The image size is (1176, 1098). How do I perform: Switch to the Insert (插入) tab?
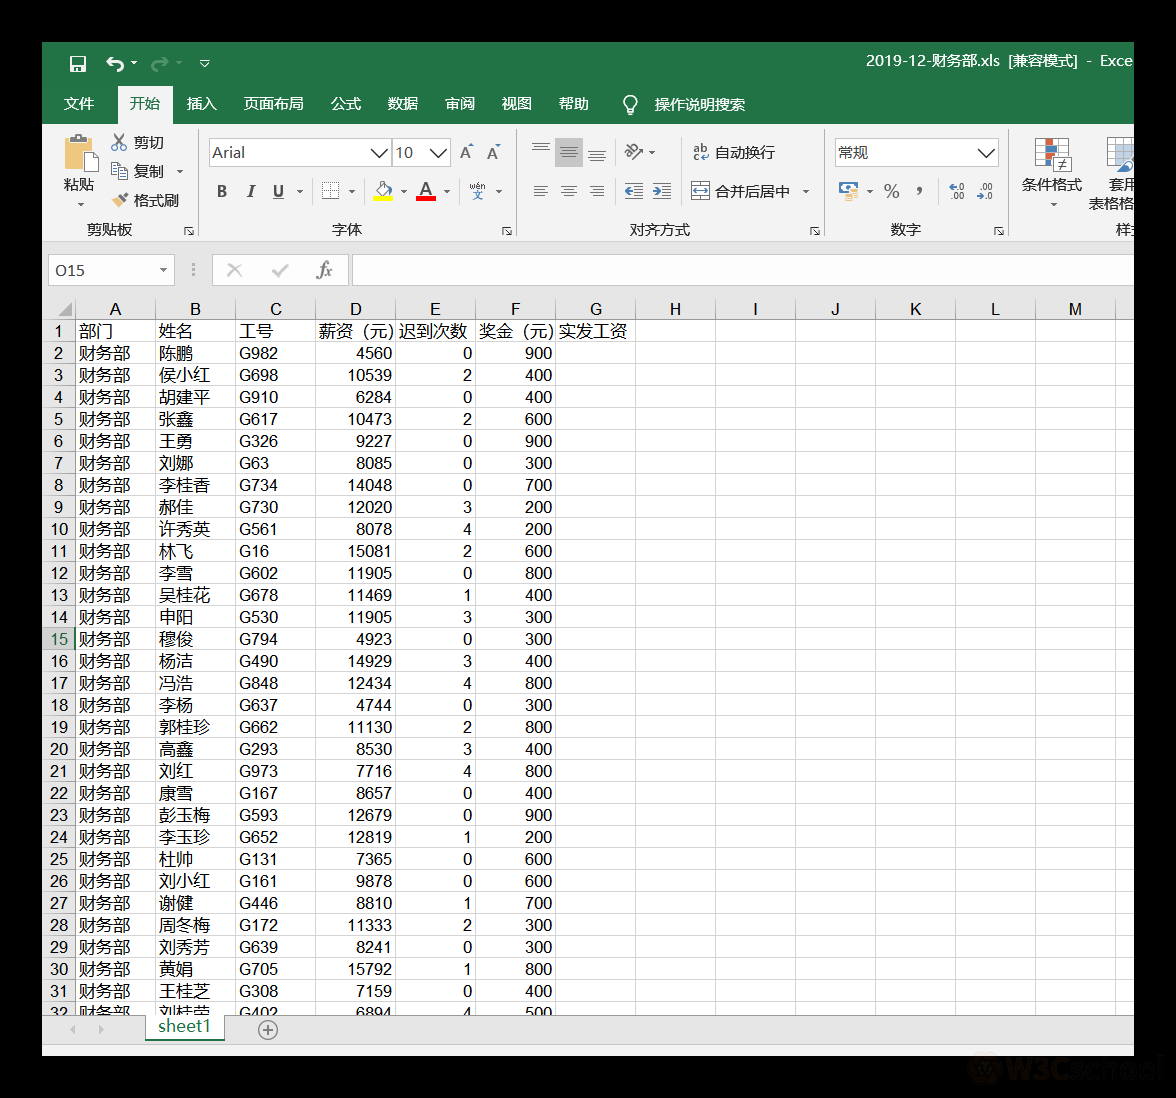click(201, 104)
